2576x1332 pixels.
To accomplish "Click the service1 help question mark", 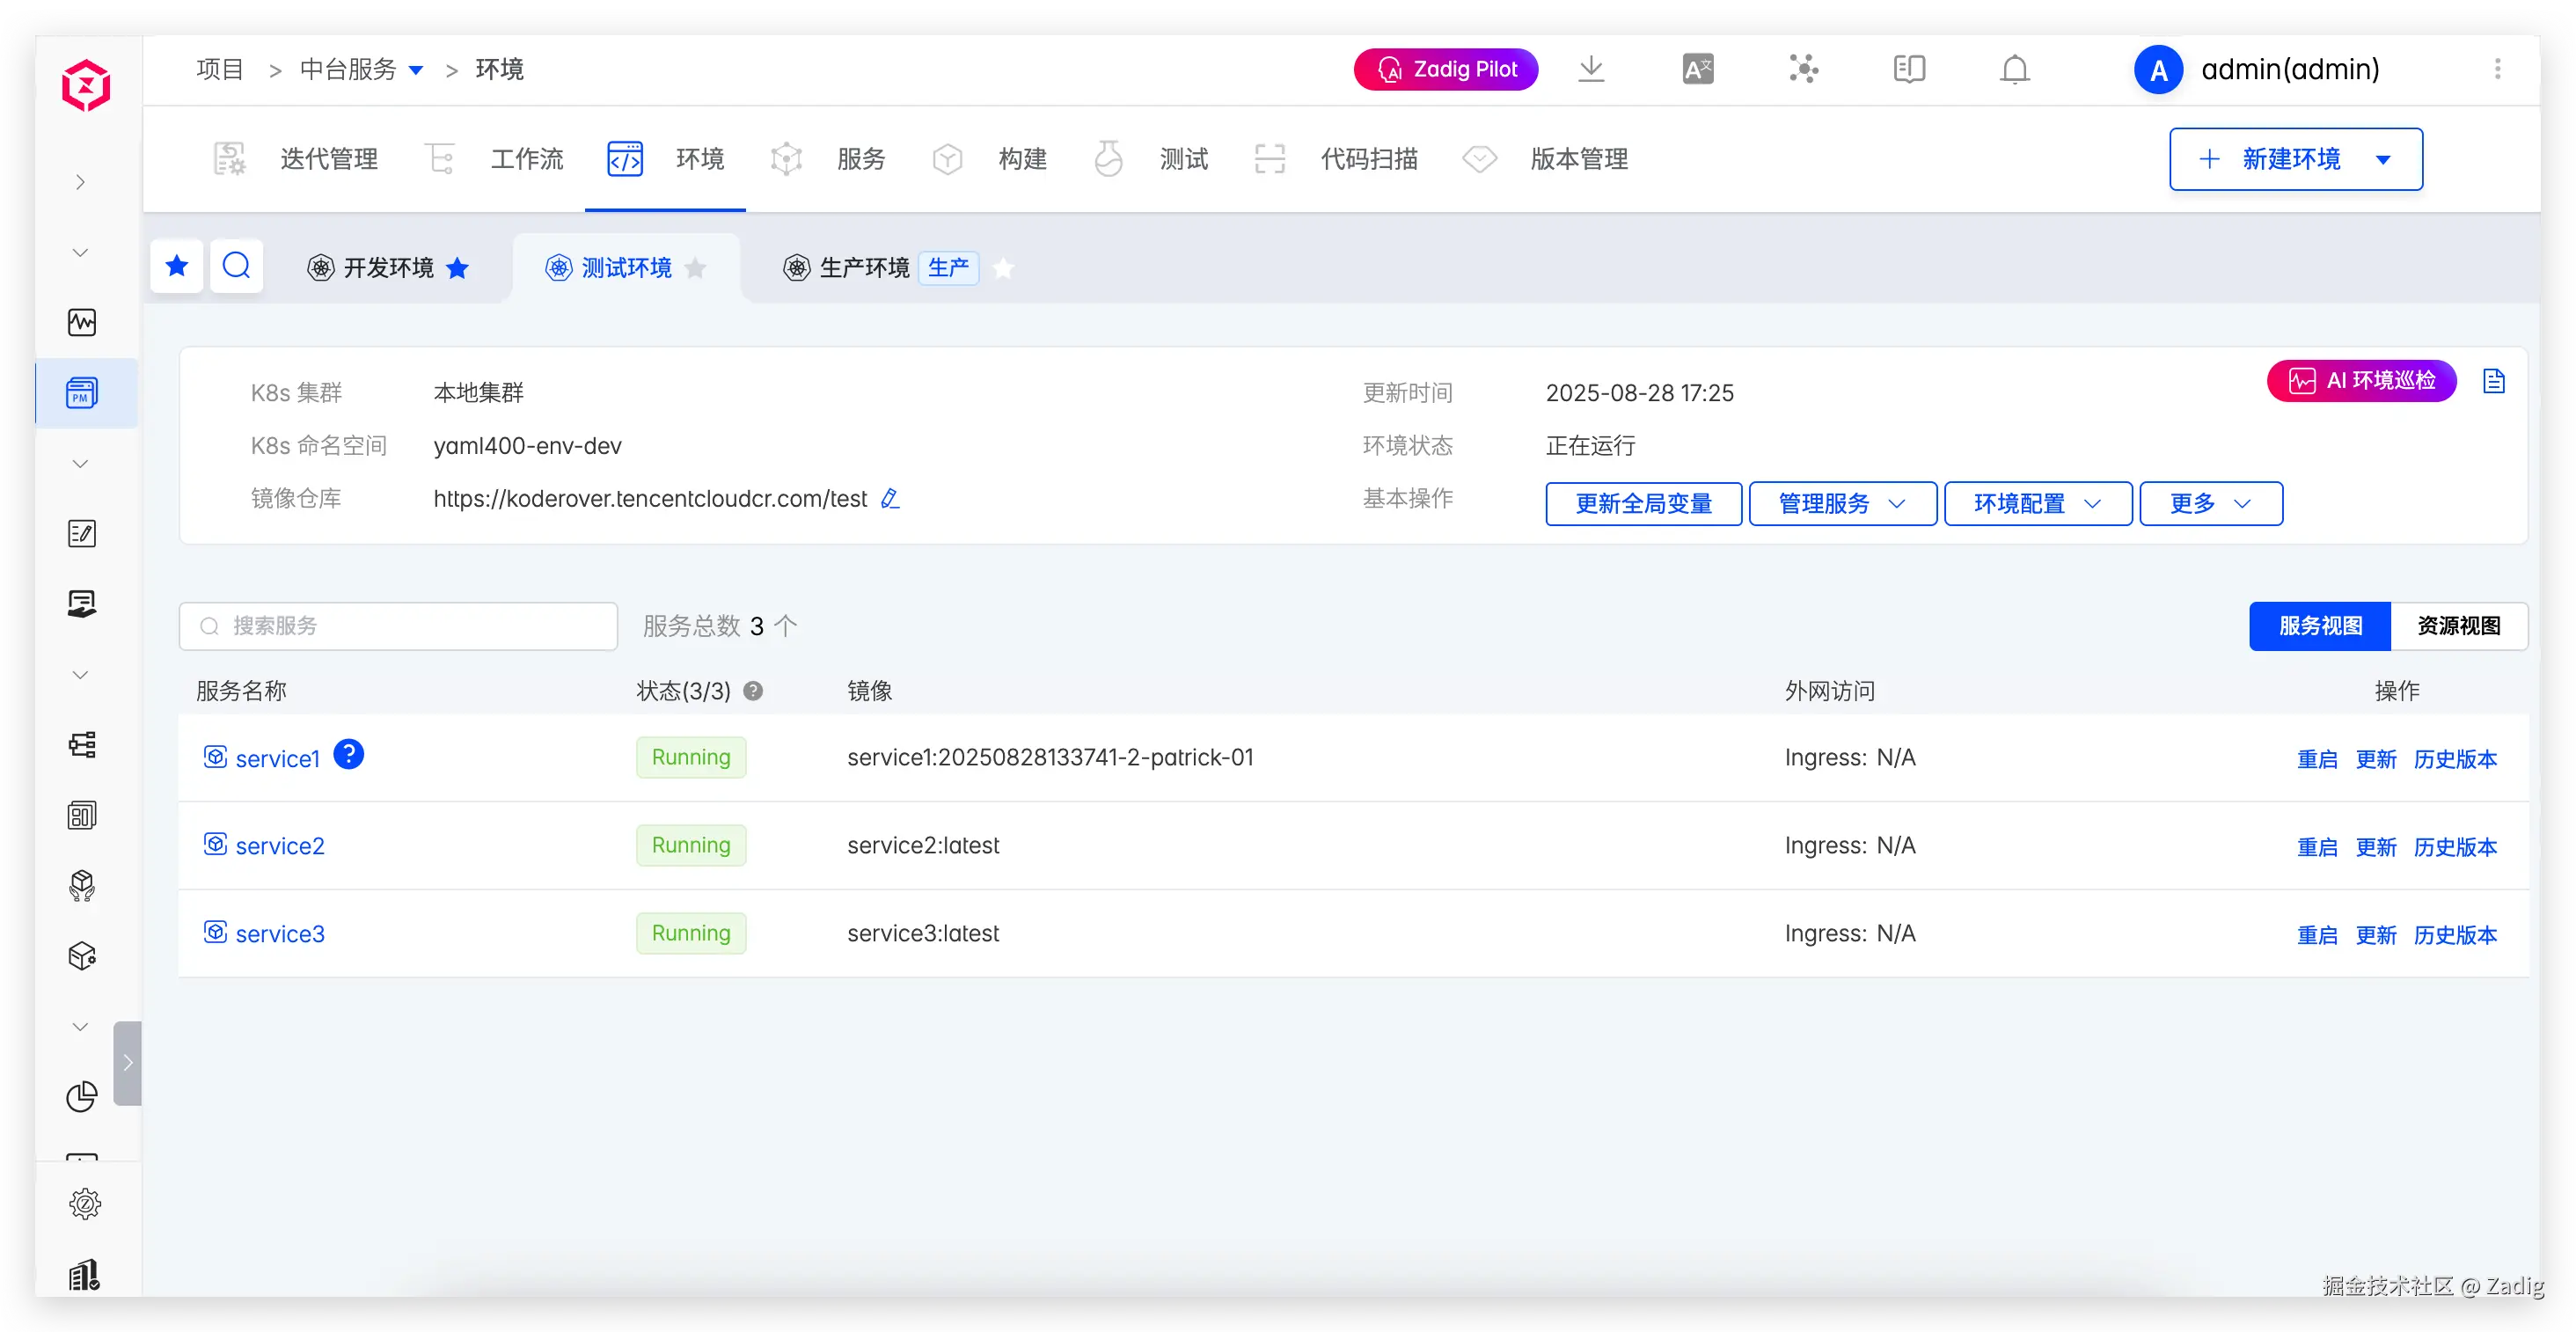I will point(348,754).
